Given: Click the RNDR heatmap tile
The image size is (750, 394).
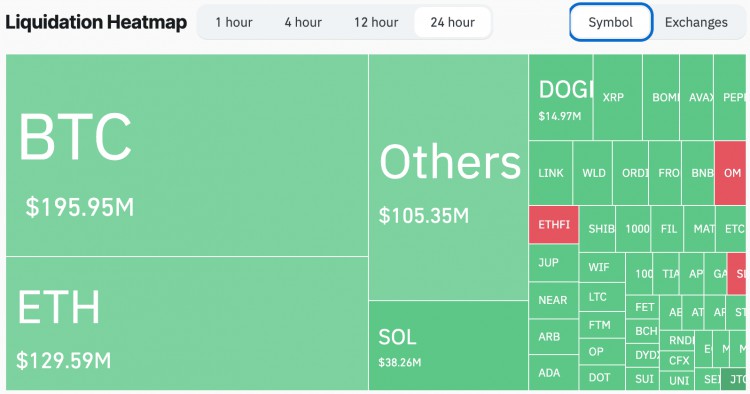Looking at the screenshot, I should (x=677, y=340).
